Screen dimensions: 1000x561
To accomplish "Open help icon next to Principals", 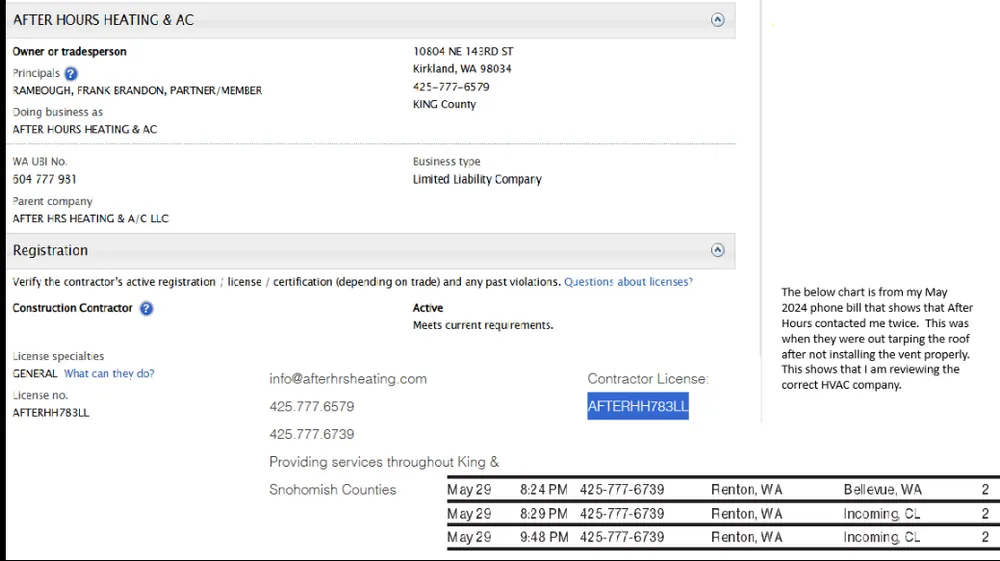I will (70, 74).
